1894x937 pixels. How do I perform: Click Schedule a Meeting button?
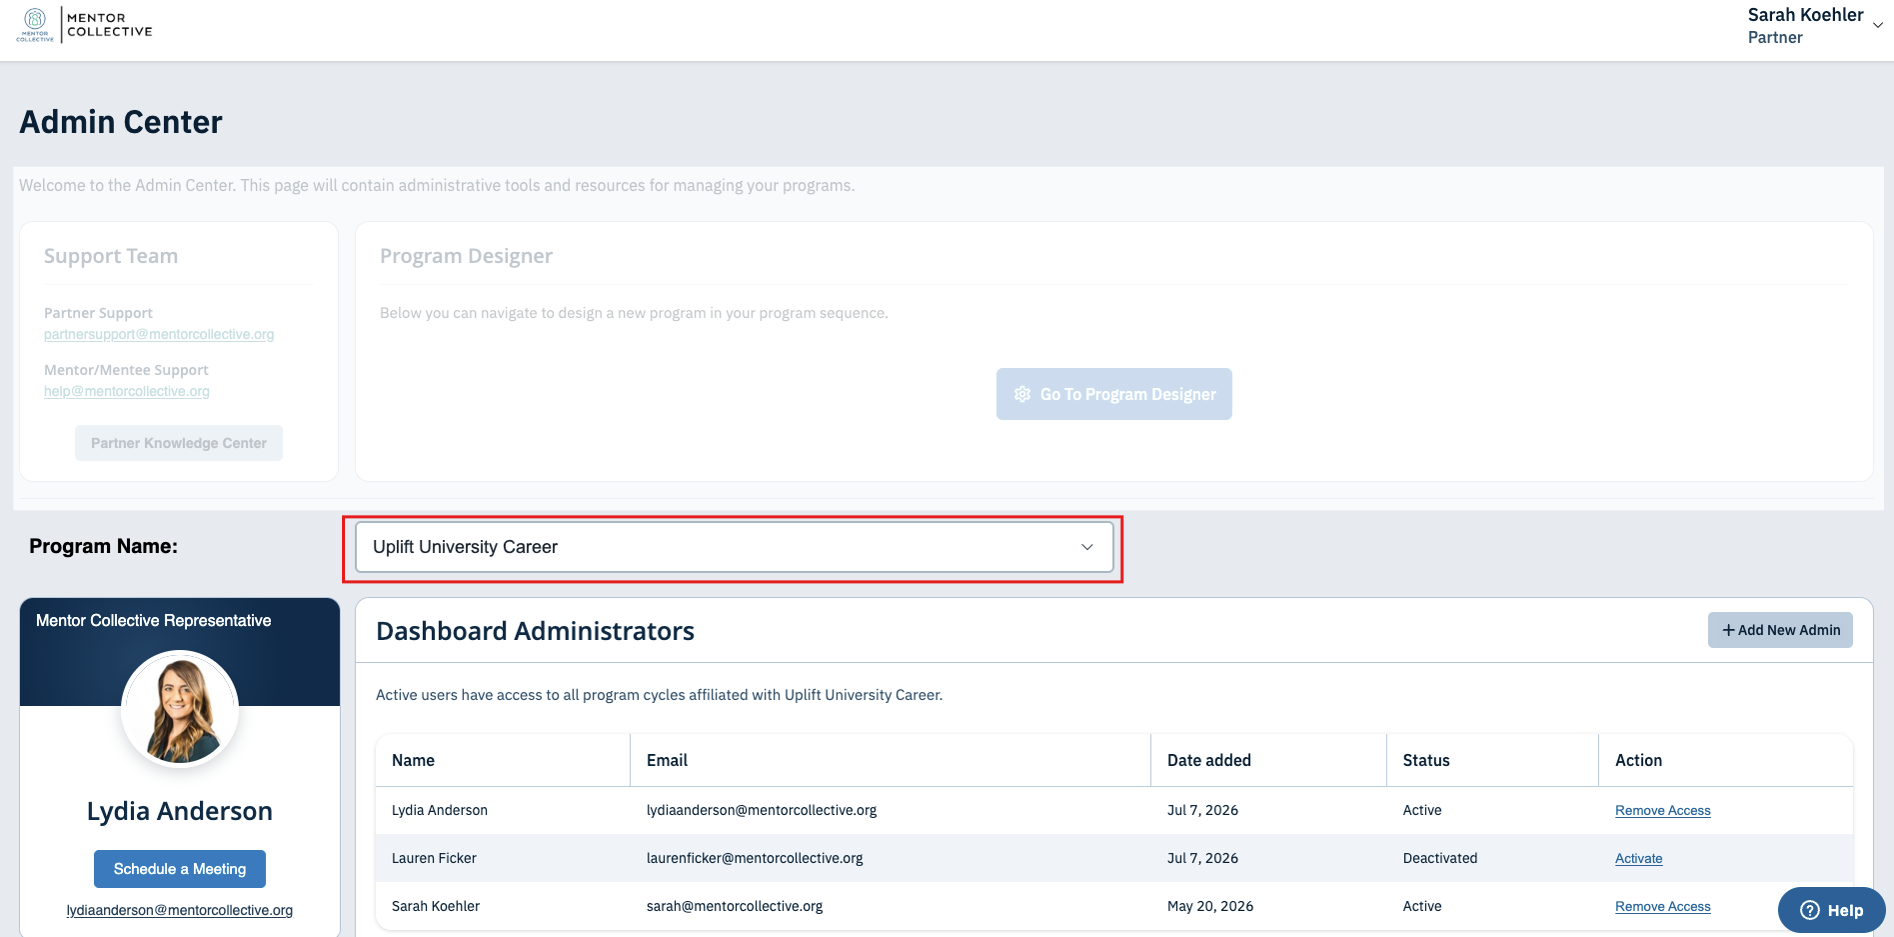[x=180, y=869]
